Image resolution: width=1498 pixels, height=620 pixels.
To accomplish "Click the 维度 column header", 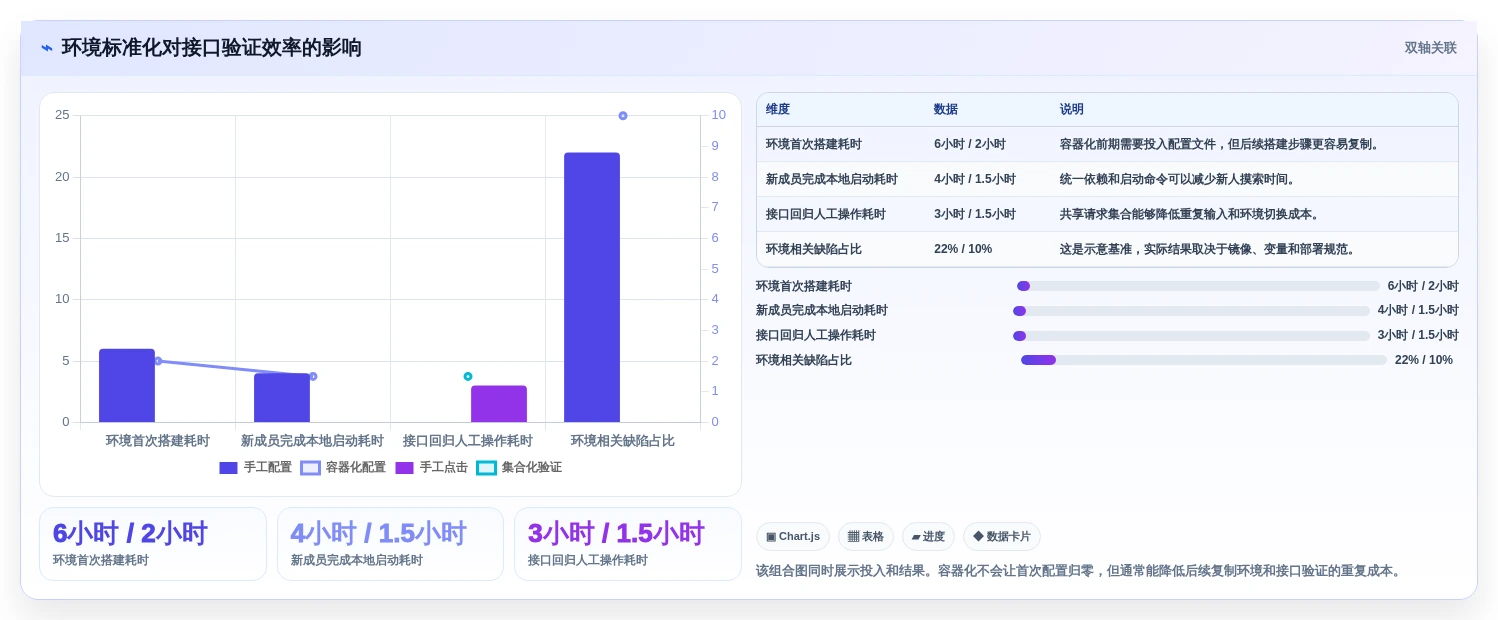I will [778, 109].
